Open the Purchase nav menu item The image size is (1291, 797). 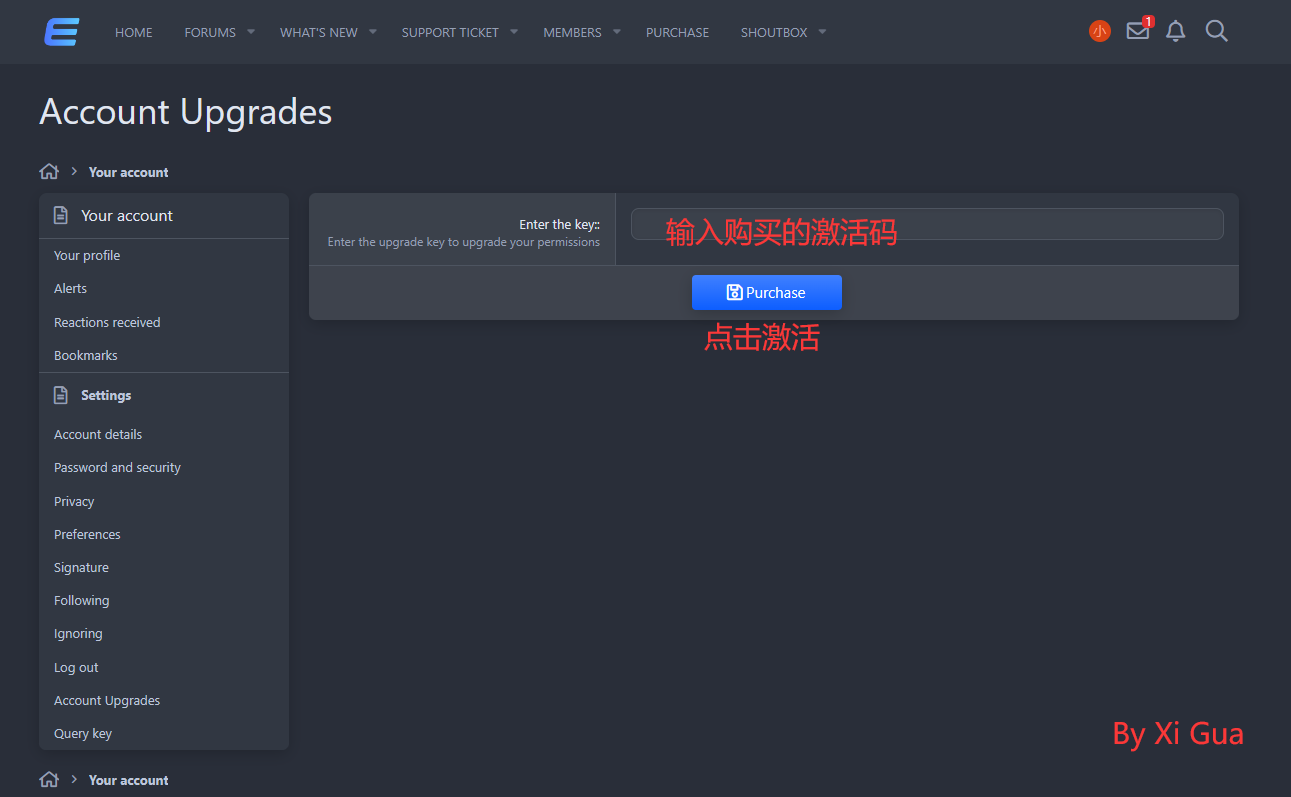(x=677, y=32)
